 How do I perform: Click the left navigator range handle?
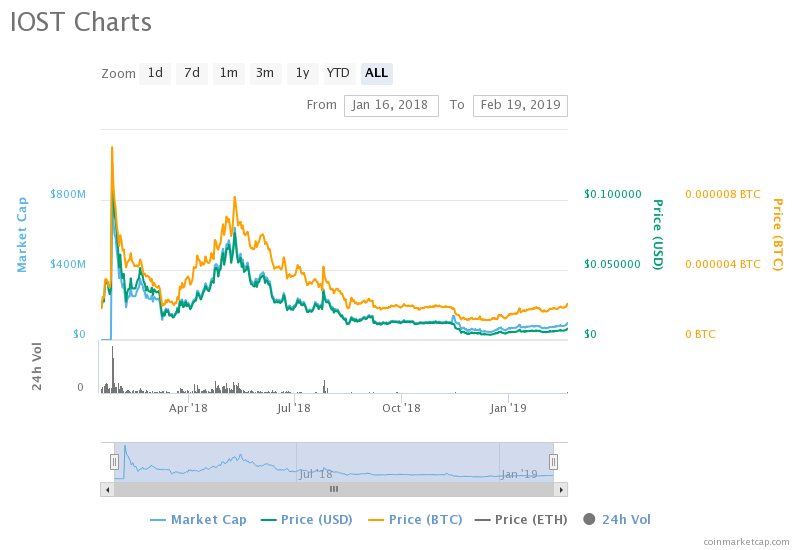[x=114, y=462]
